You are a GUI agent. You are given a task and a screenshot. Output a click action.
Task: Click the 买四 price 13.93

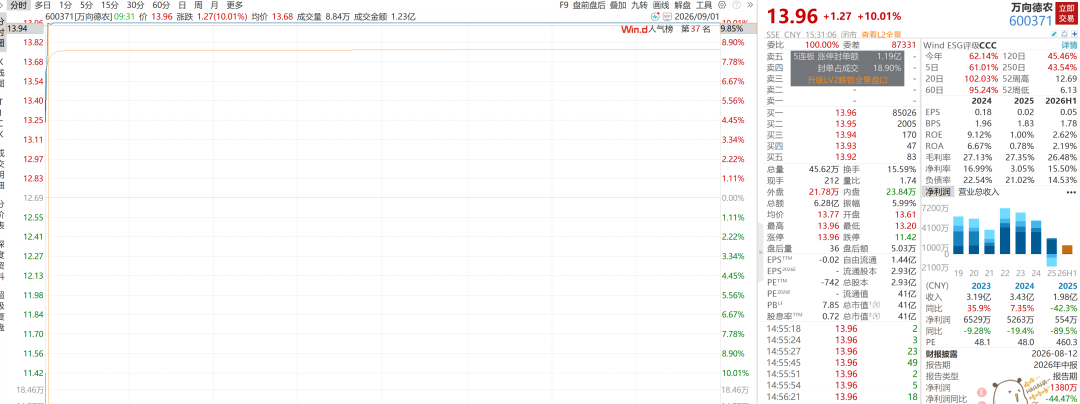tap(846, 146)
